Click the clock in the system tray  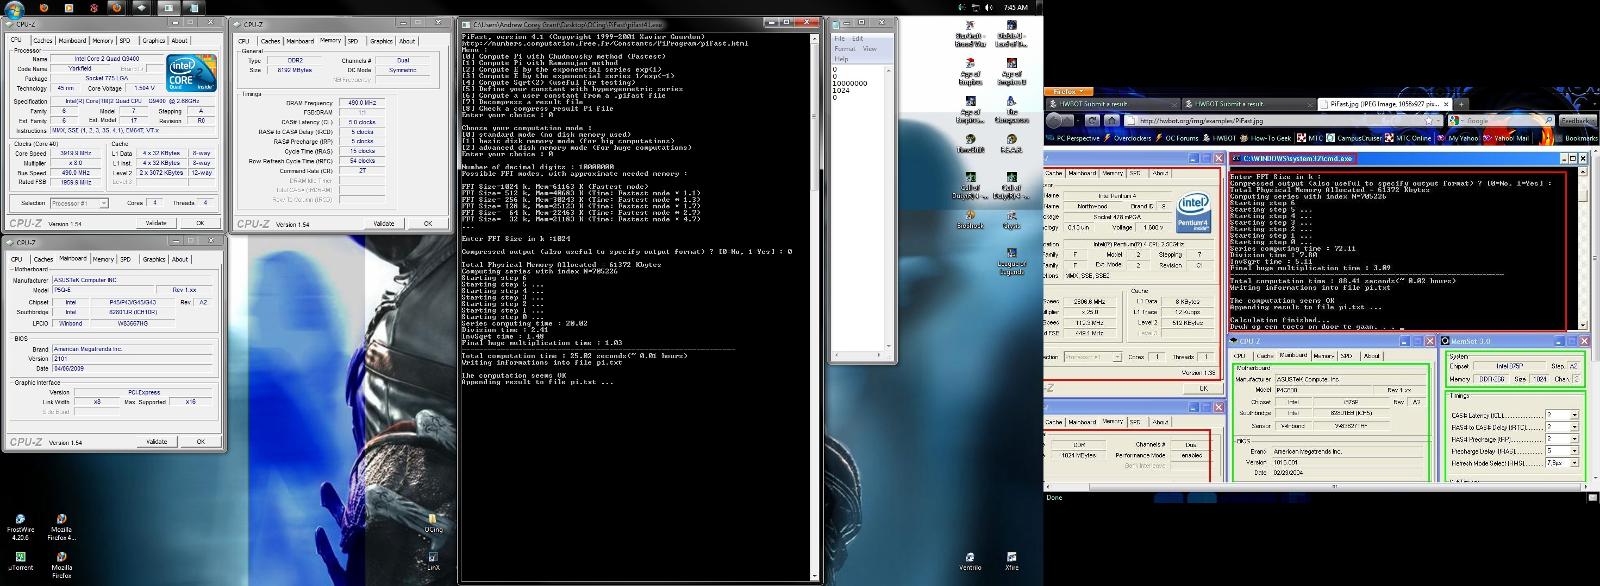coord(1015,6)
